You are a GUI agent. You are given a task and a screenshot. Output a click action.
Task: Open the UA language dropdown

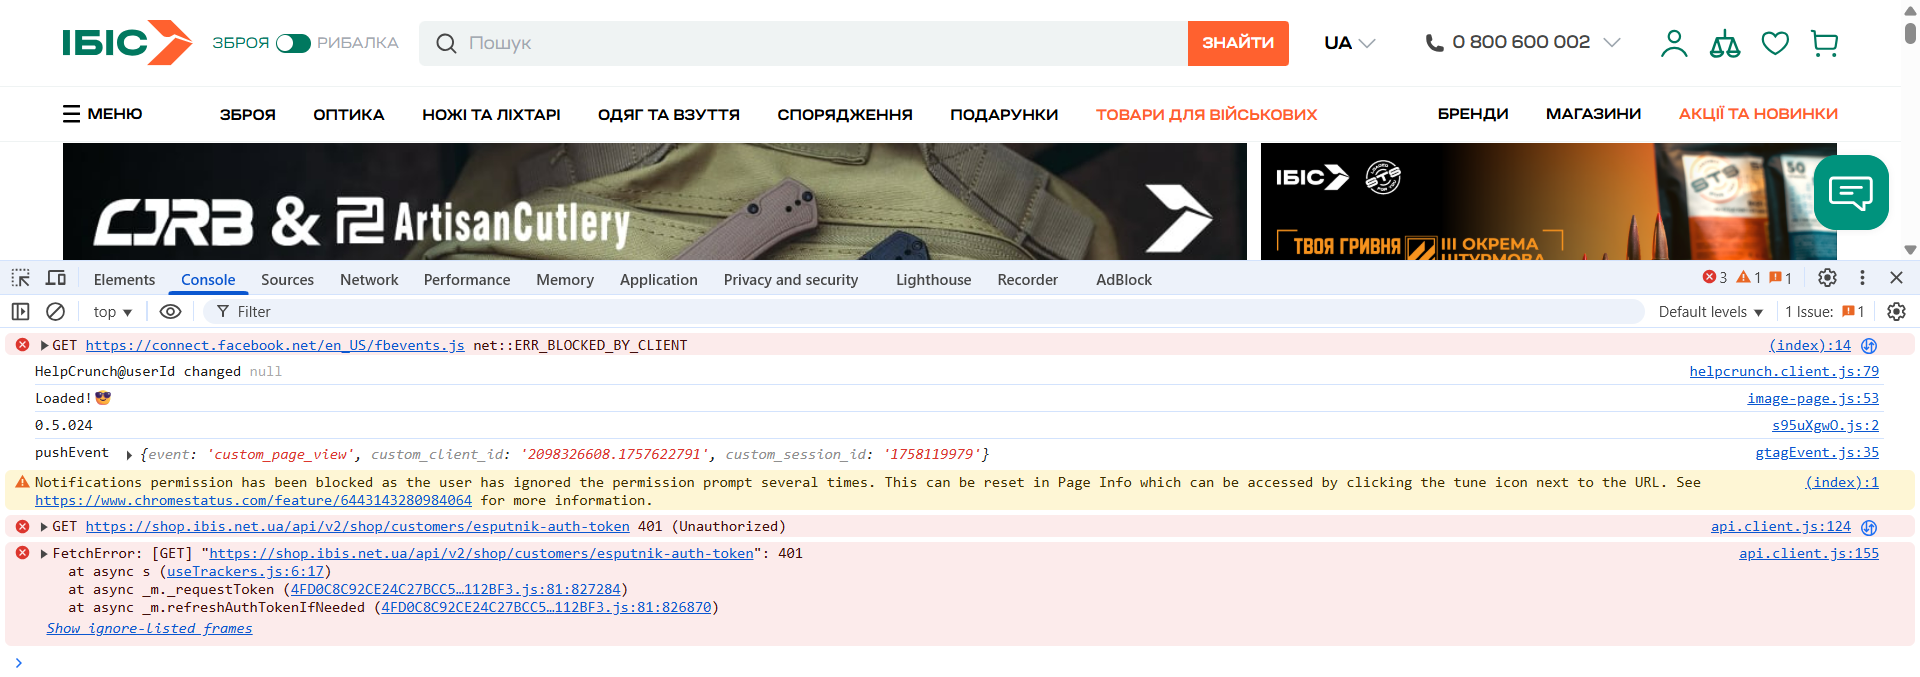point(1350,43)
